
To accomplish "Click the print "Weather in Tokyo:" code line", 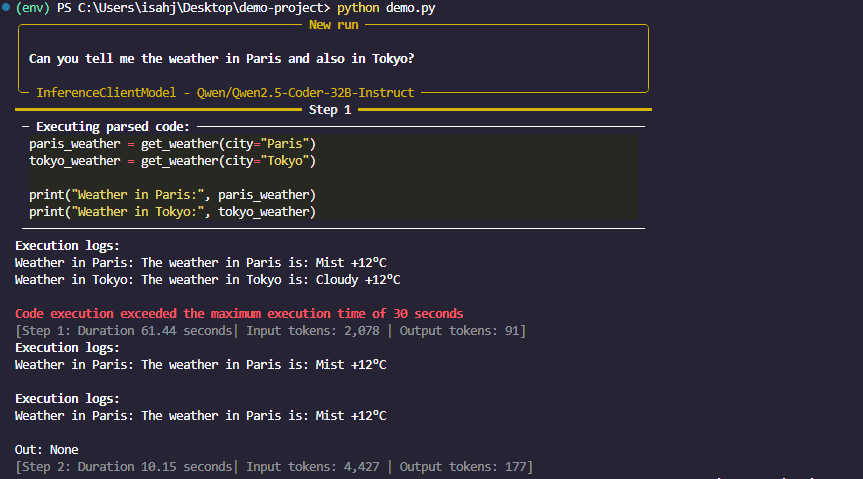I will tap(172, 211).
